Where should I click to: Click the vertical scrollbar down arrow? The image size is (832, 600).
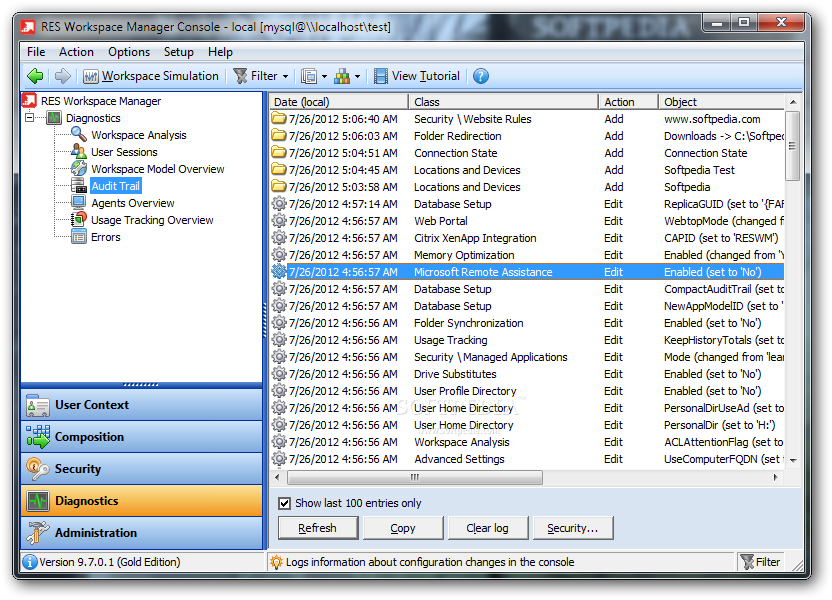[x=793, y=460]
